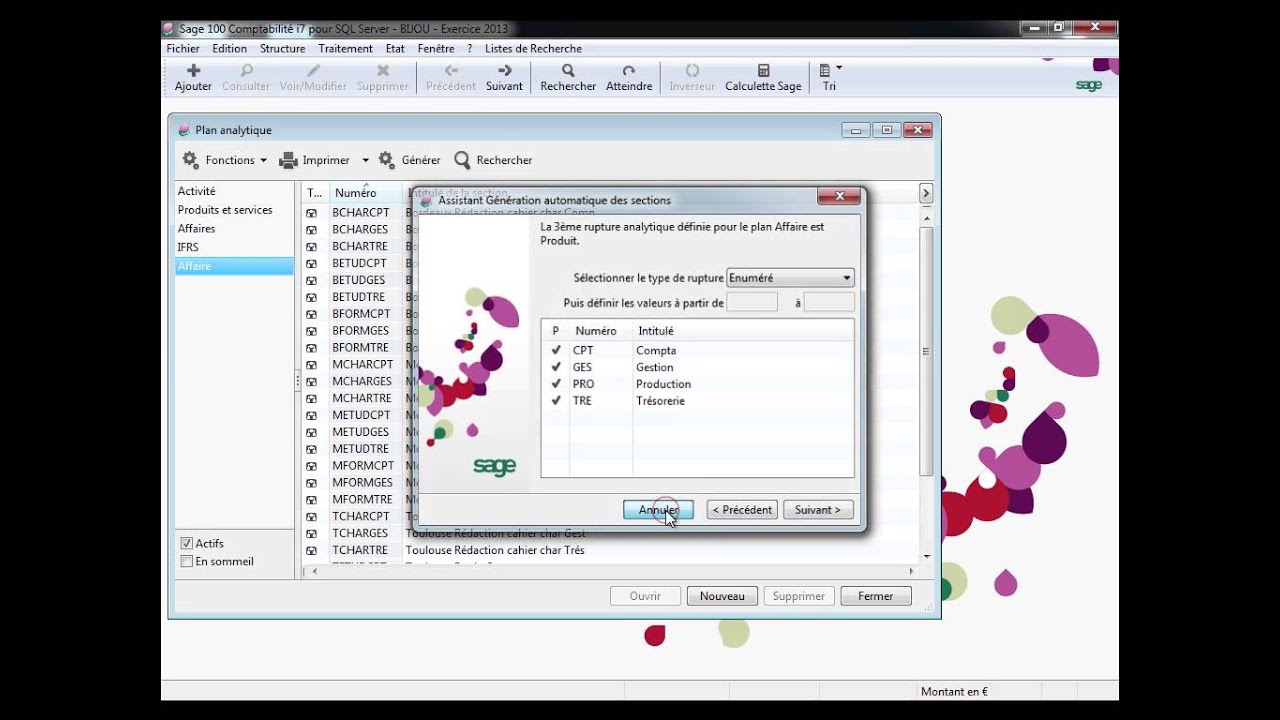Toggle check mark for GES Gestion row
The width and height of the screenshot is (1280, 720).
click(x=556, y=367)
